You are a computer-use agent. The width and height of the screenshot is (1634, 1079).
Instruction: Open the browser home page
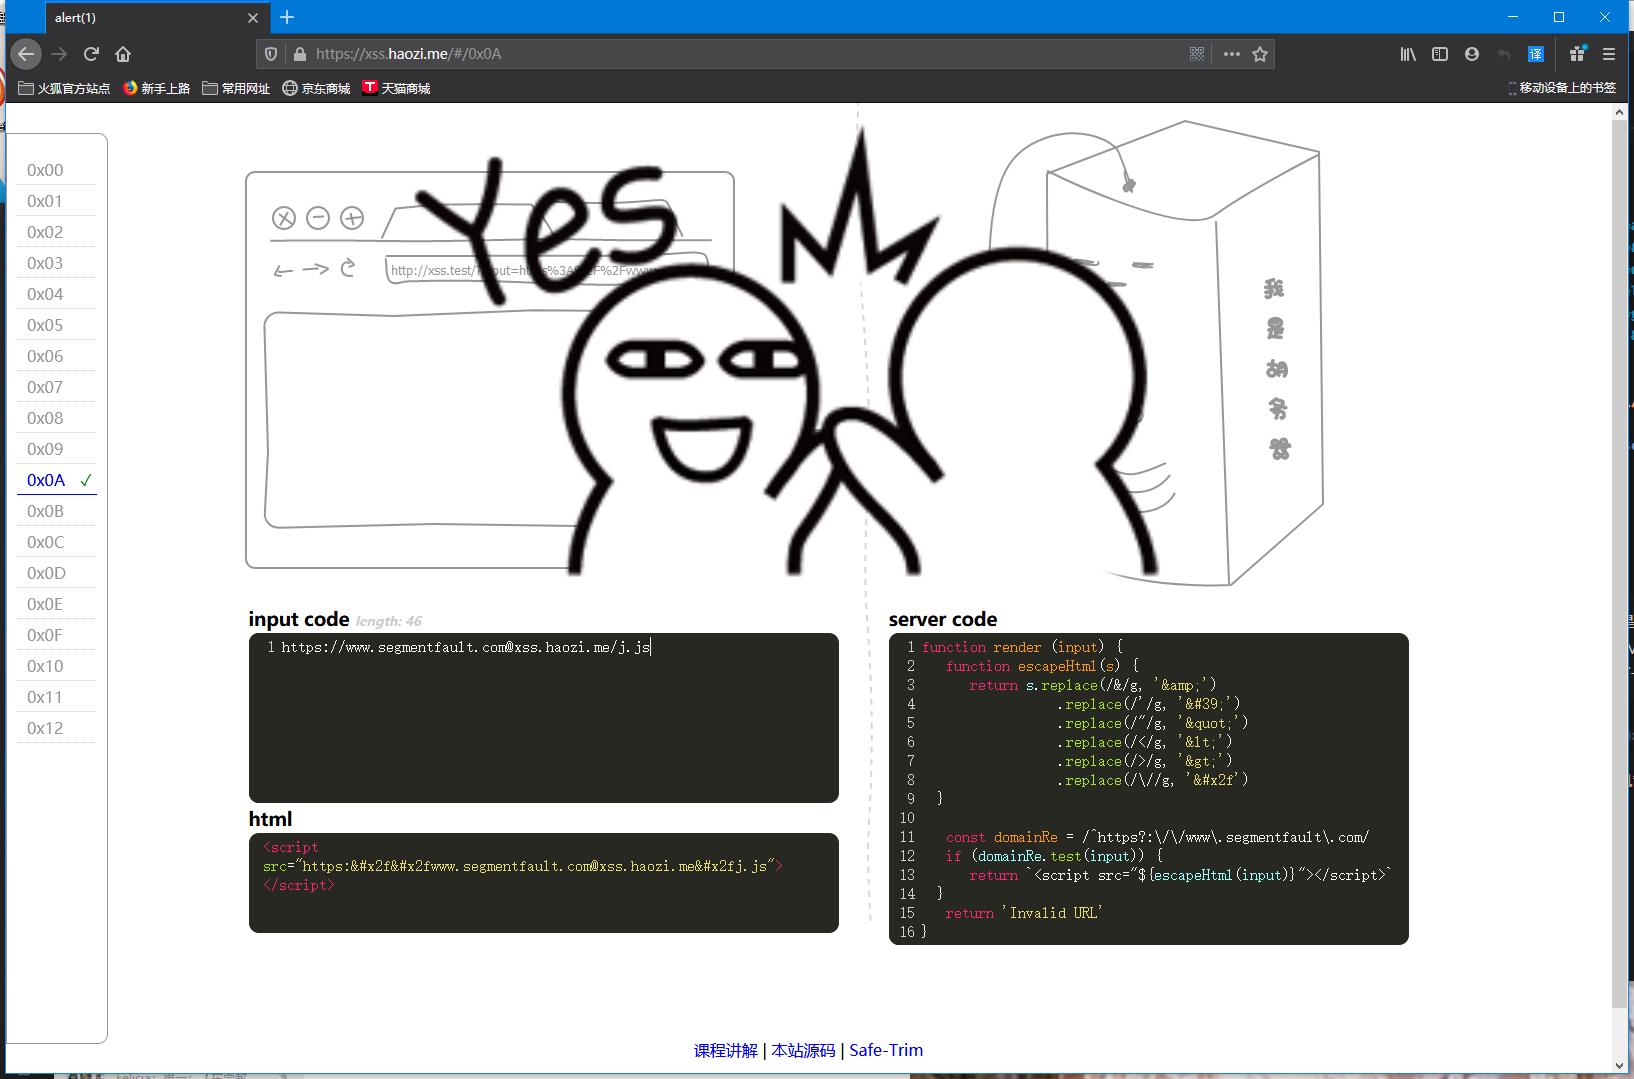pos(123,54)
